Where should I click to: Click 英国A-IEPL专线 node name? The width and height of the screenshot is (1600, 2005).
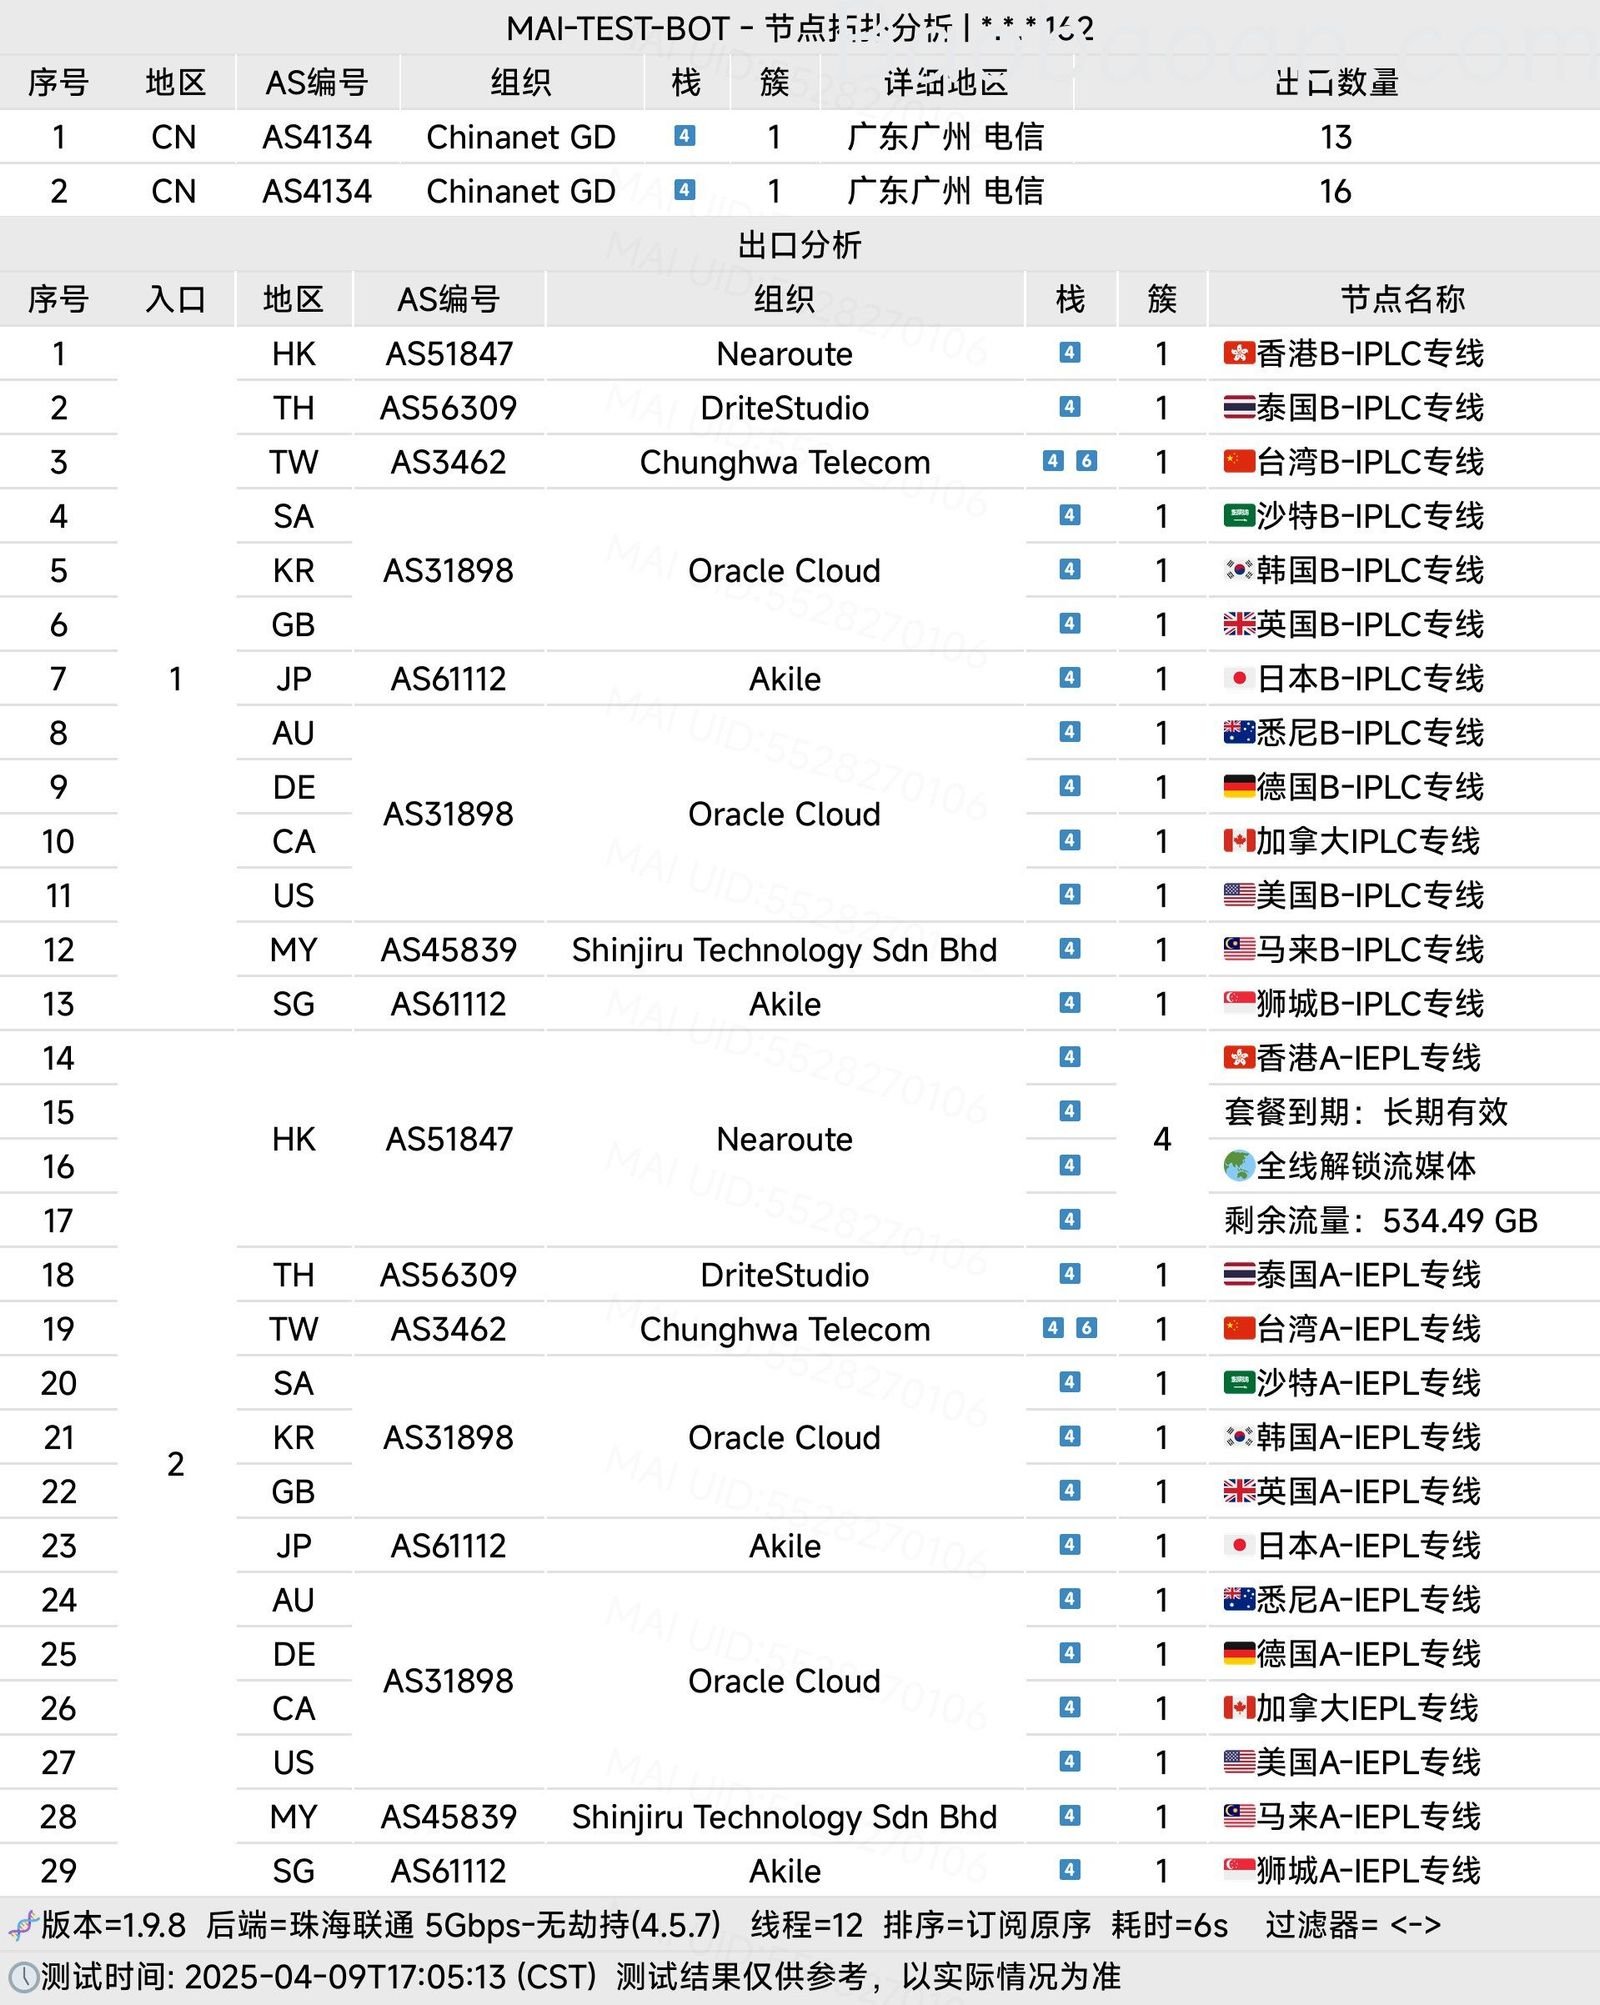tap(1368, 1491)
